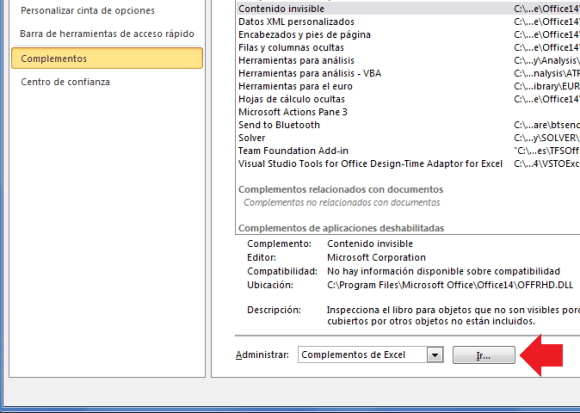This screenshot has height=413, width=580.
Task: Select Herramientas para el euro add-in
Action: [x=408, y=86]
